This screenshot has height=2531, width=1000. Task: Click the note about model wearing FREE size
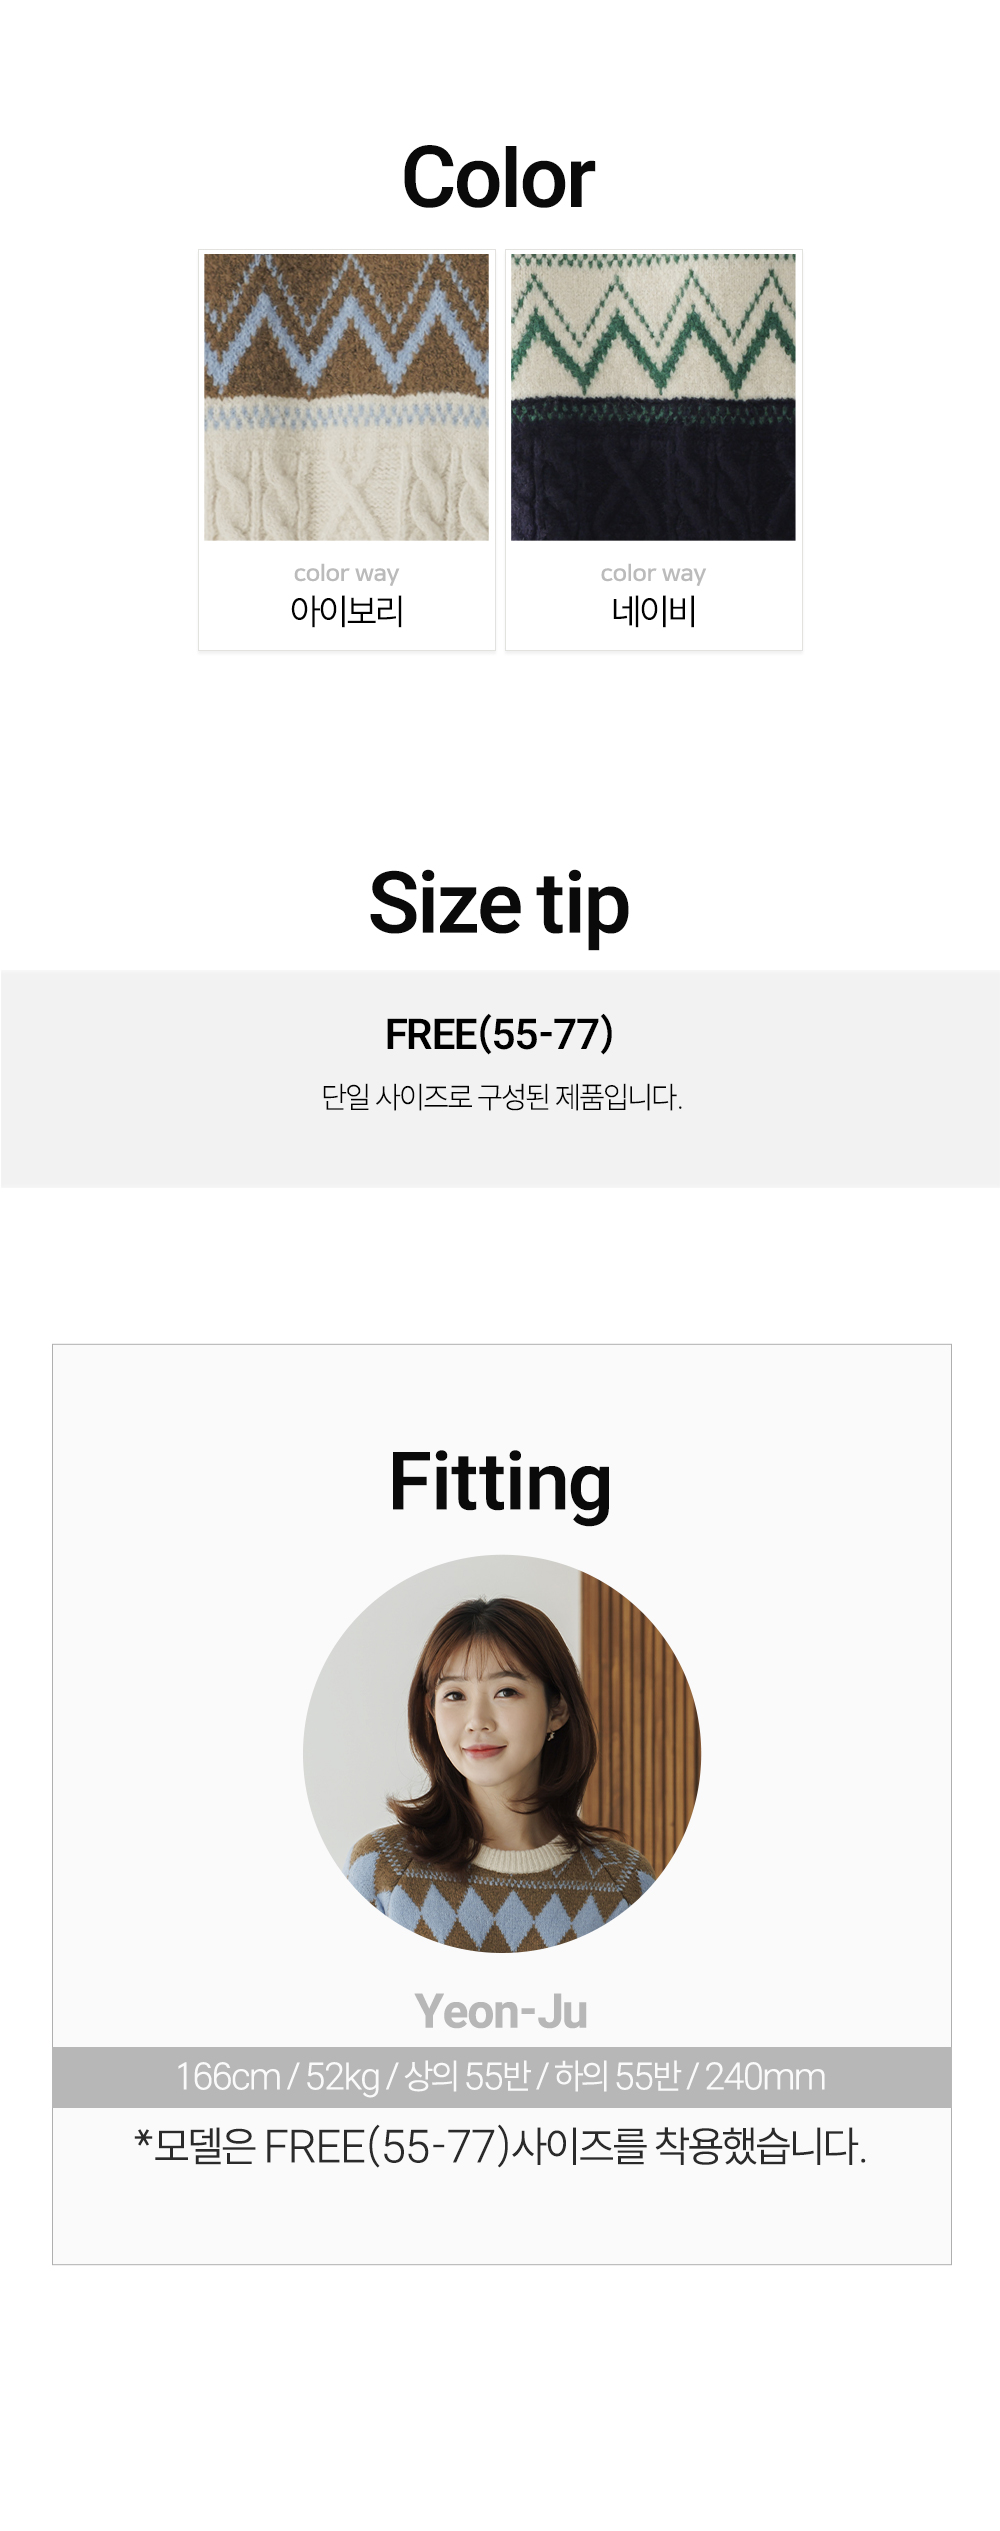[501, 2146]
